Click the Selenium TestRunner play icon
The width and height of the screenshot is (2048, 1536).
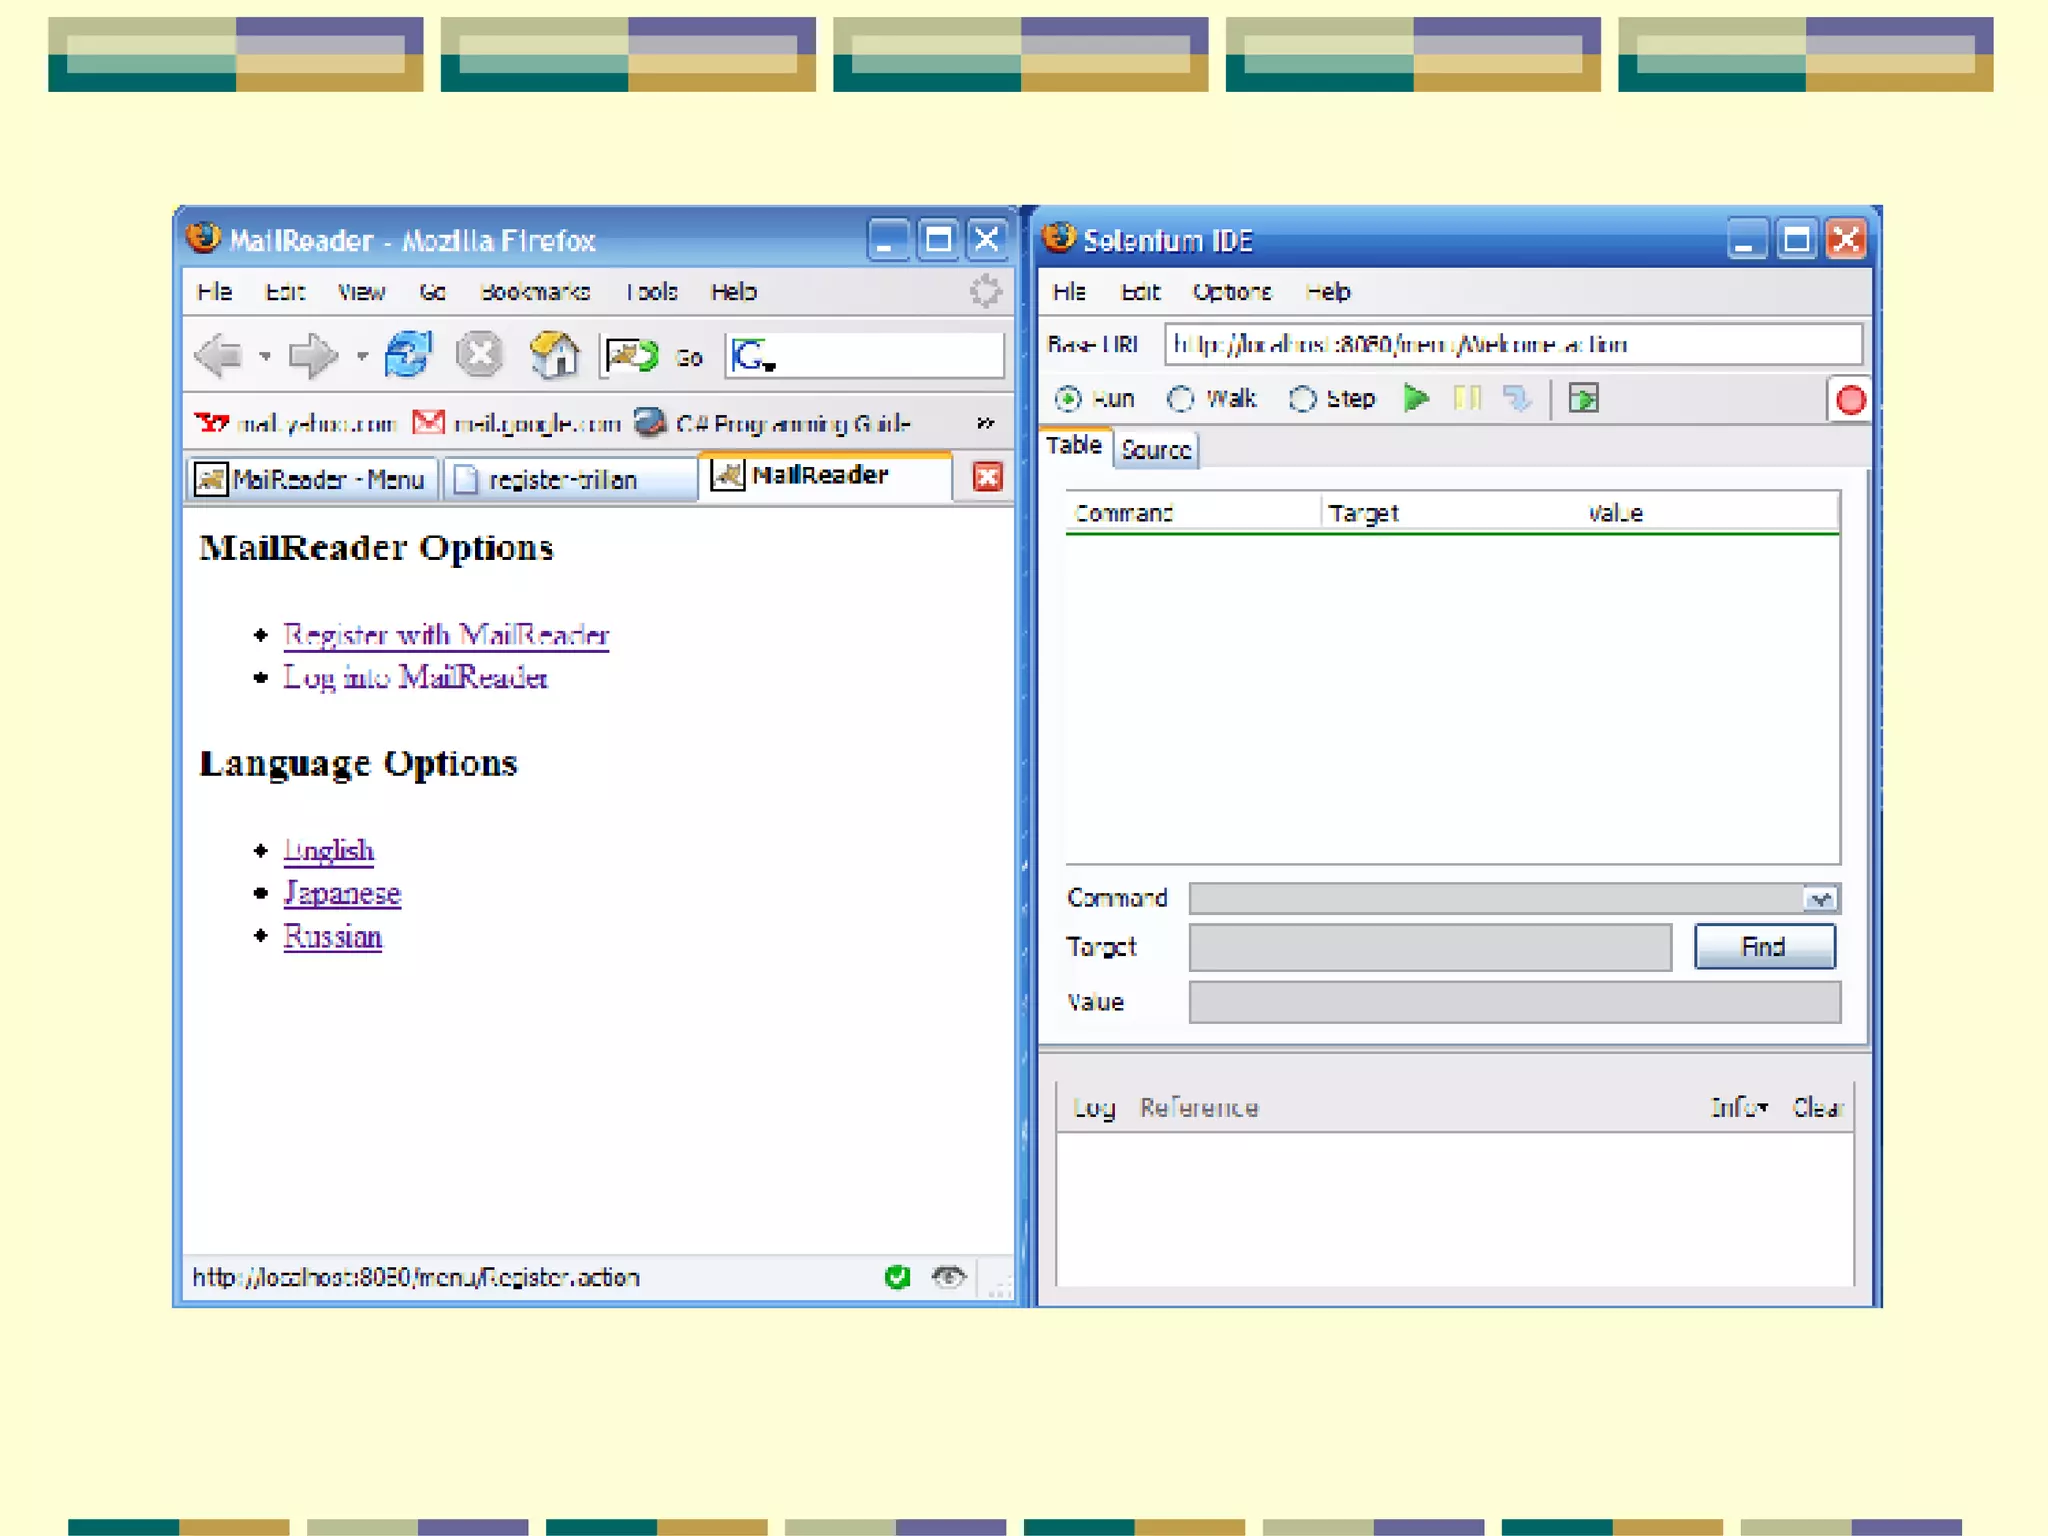pyautogui.click(x=1583, y=399)
